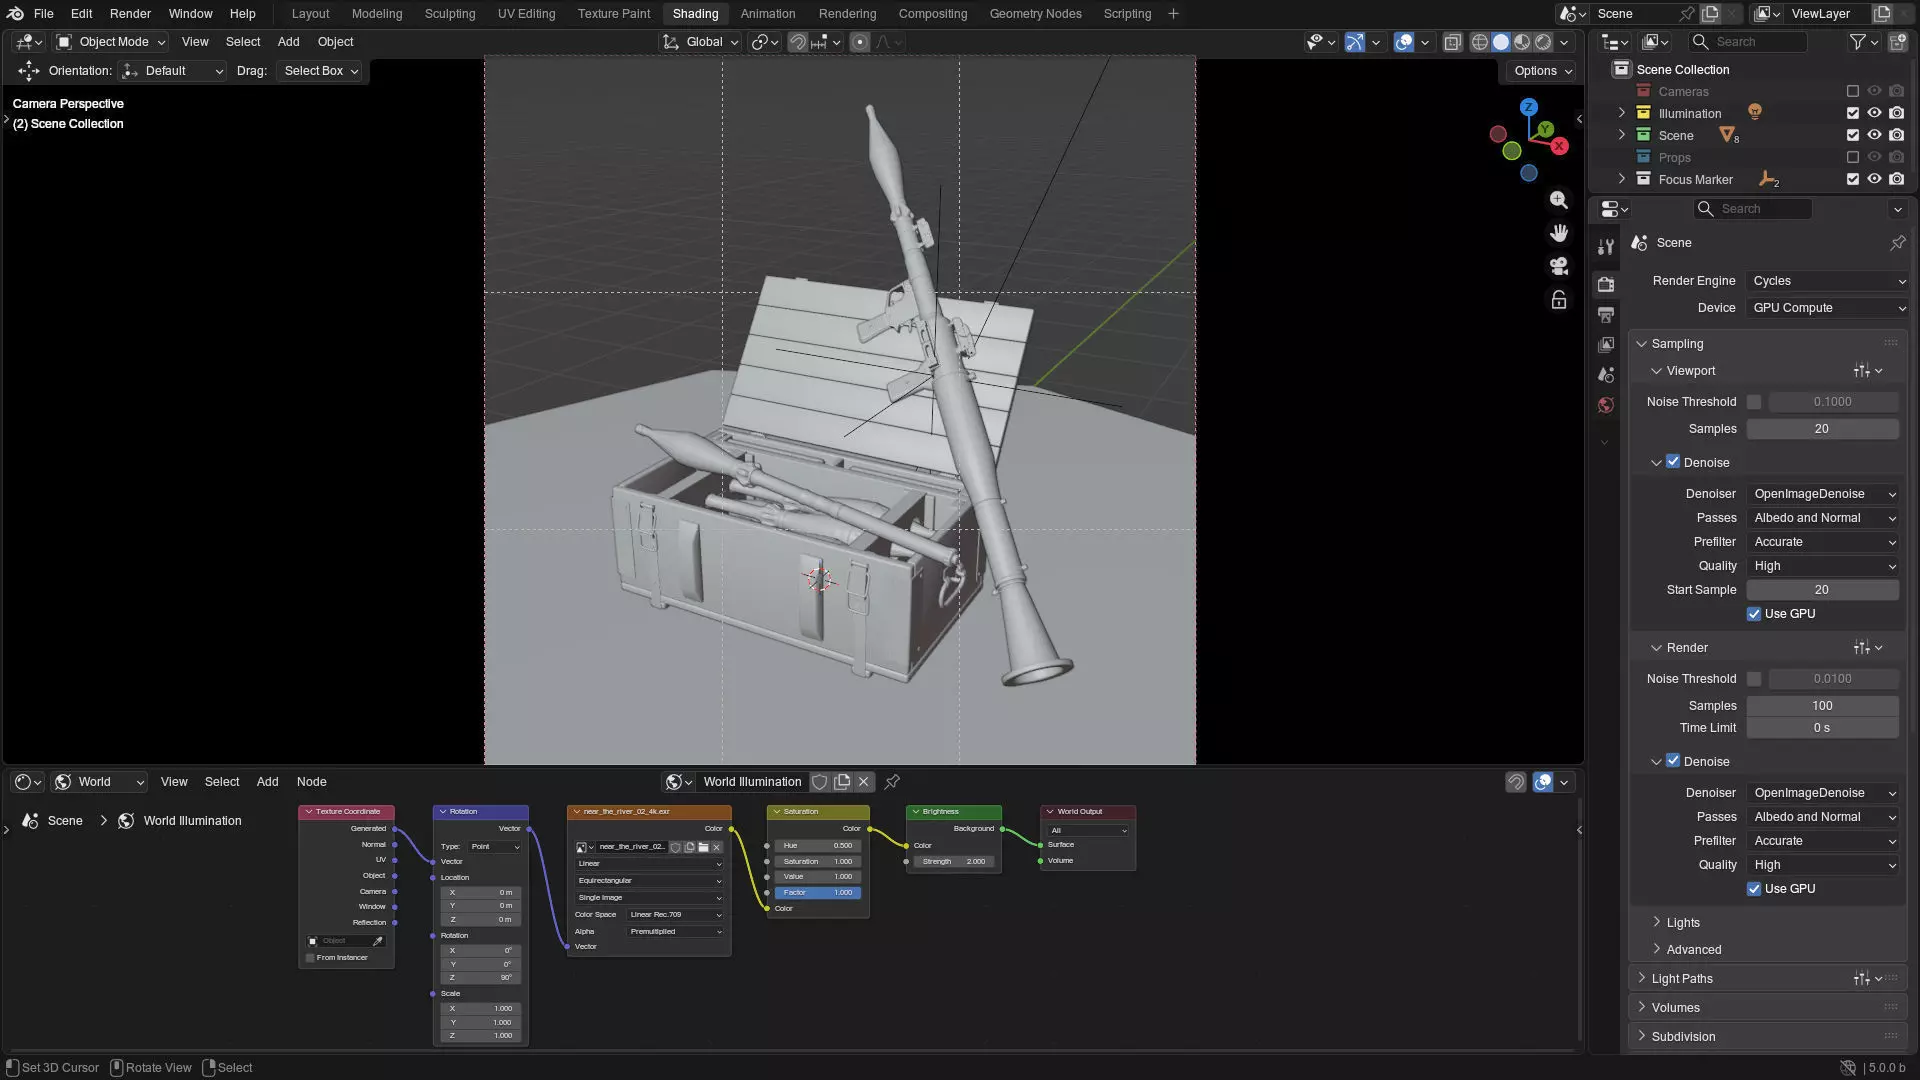Click the viewport Z axis gizmo
The height and width of the screenshot is (1080, 1920).
[x=1528, y=107]
